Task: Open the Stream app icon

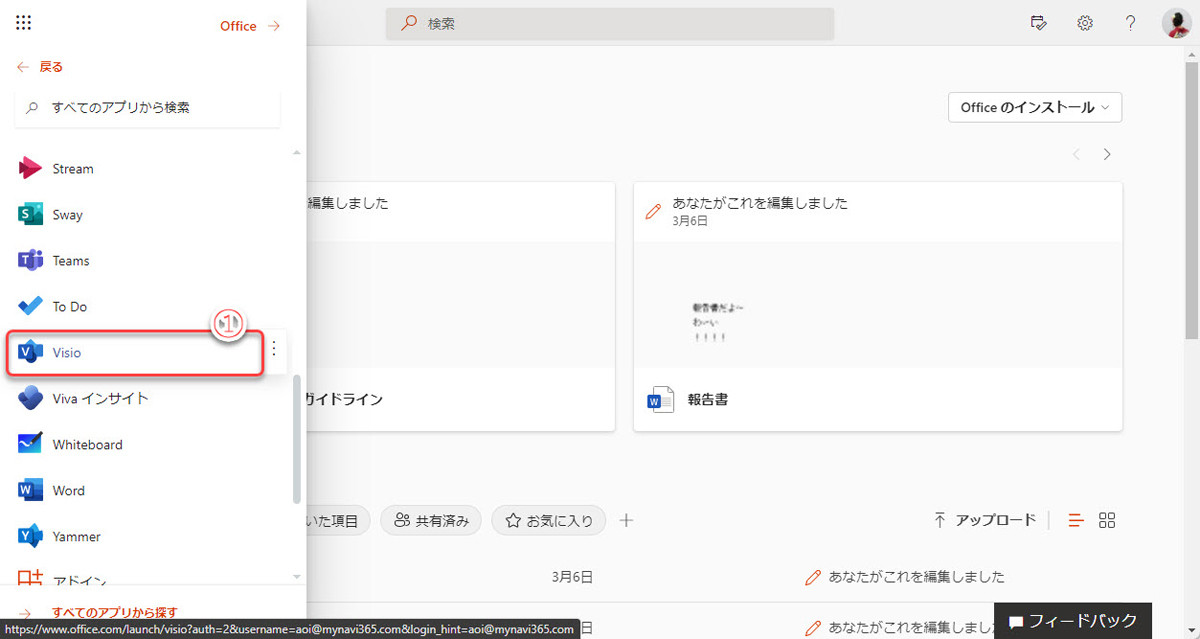Action: [x=30, y=169]
